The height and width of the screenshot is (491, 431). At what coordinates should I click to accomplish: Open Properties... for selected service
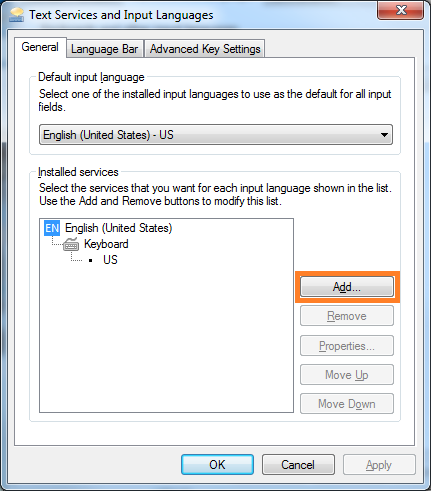tap(347, 346)
